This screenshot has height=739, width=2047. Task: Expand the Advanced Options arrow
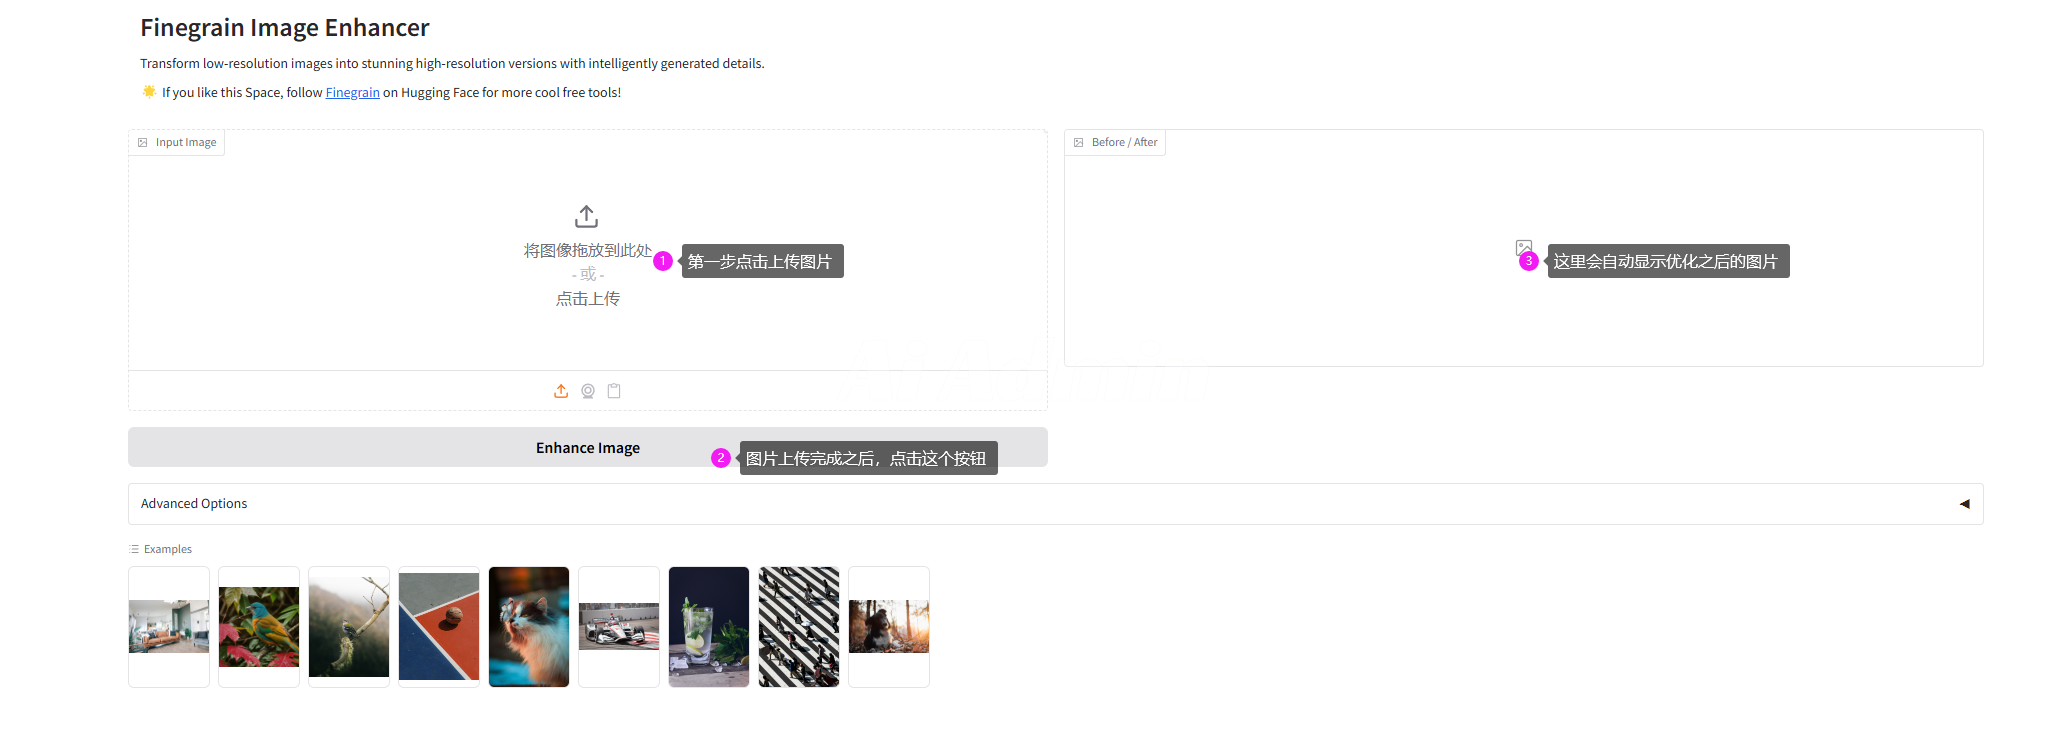[1964, 504]
